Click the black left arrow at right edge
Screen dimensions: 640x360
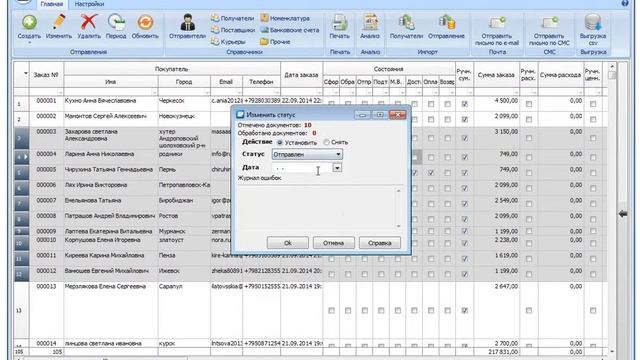pos(623,213)
